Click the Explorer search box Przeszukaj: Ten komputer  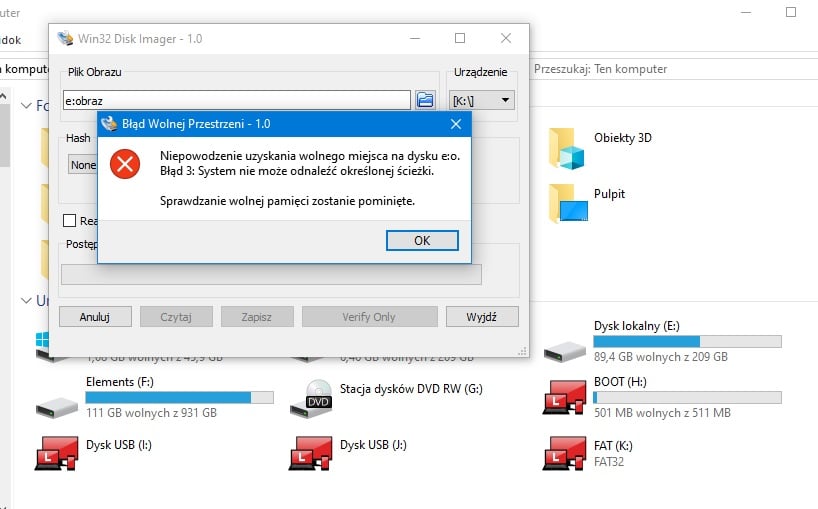673,69
